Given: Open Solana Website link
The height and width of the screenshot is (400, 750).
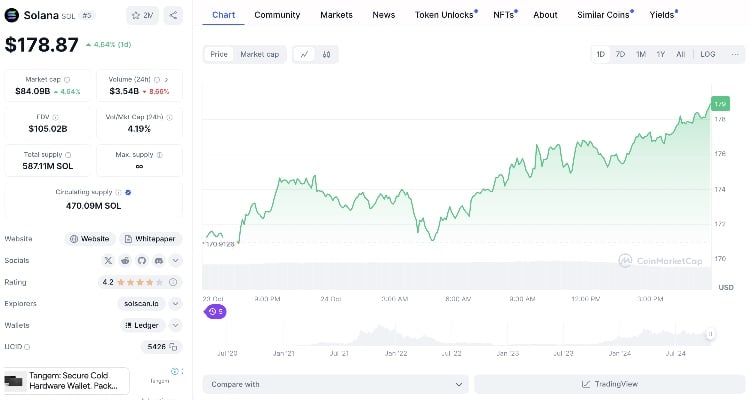Looking at the screenshot, I should (x=89, y=239).
